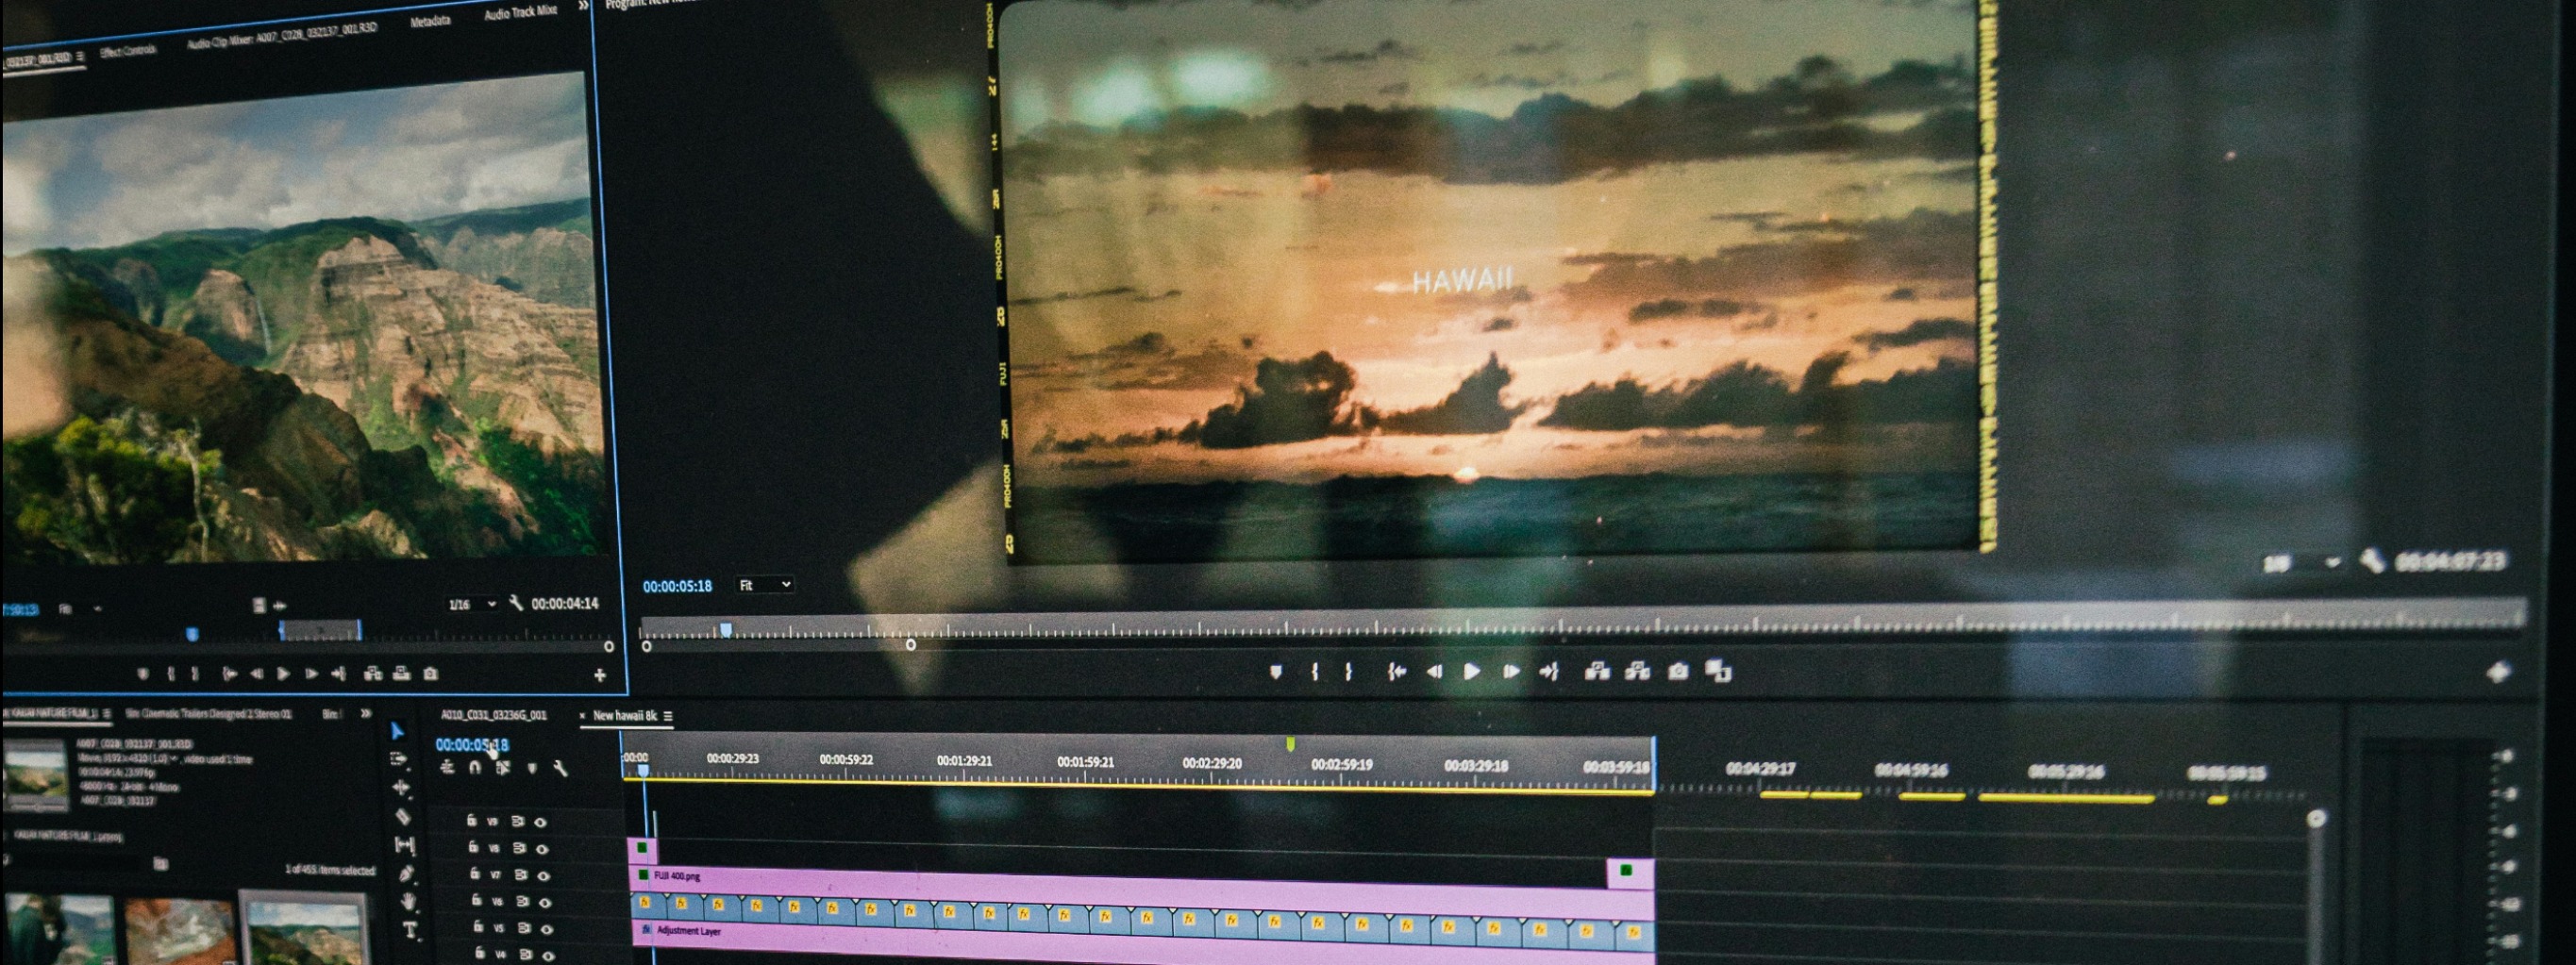
Task: Click timeline Add Marker shield icon
Action: (532, 768)
